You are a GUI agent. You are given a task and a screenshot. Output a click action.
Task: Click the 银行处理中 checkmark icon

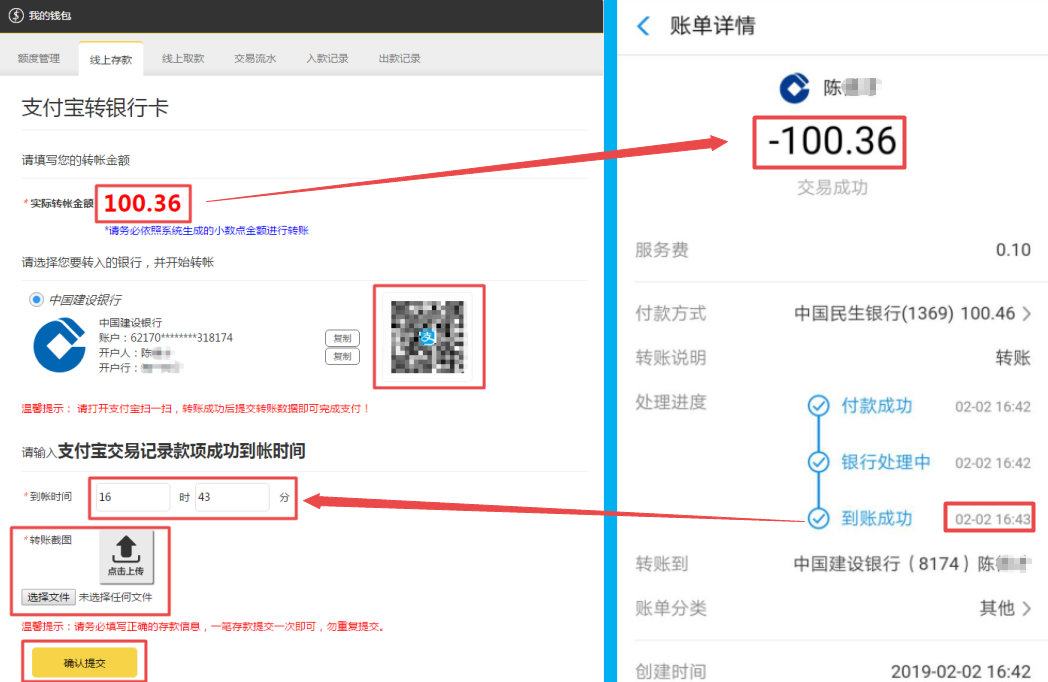(x=819, y=462)
